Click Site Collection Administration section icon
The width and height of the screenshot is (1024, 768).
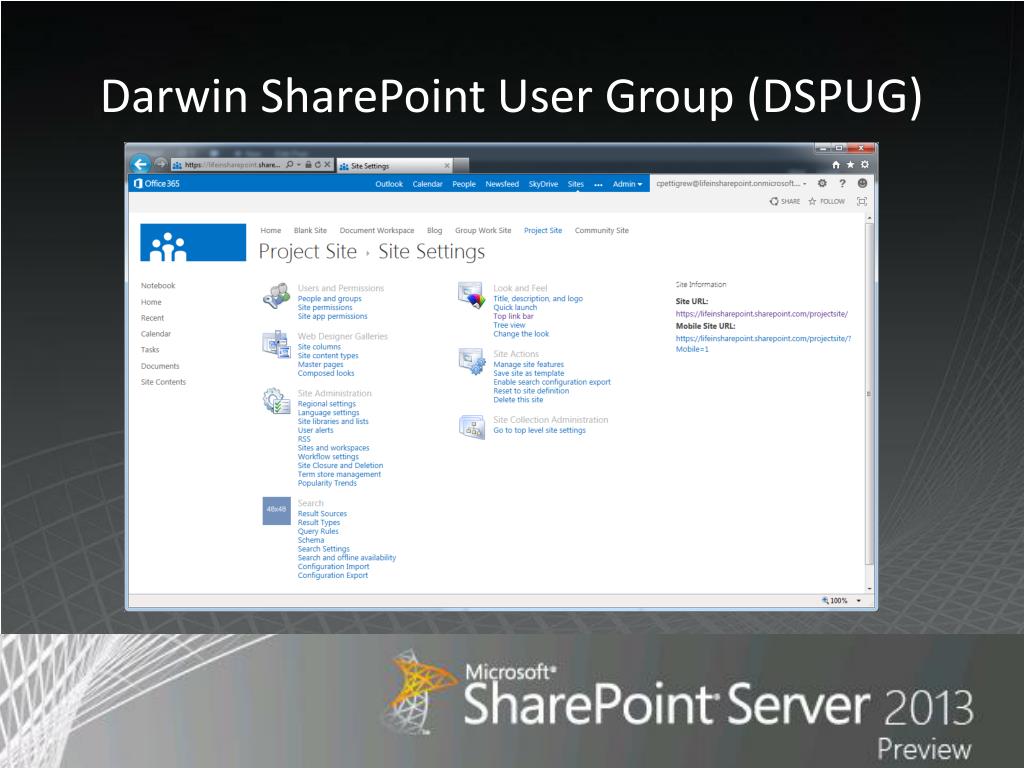point(472,427)
